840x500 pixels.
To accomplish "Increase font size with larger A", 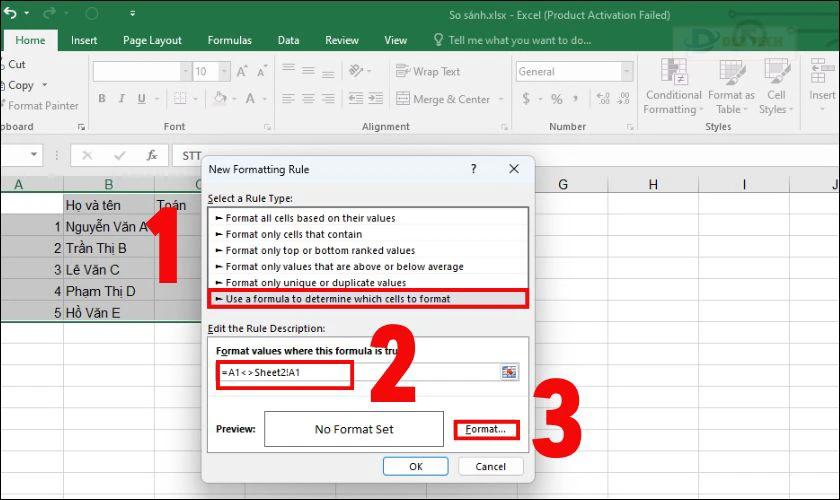I will [242, 71].
